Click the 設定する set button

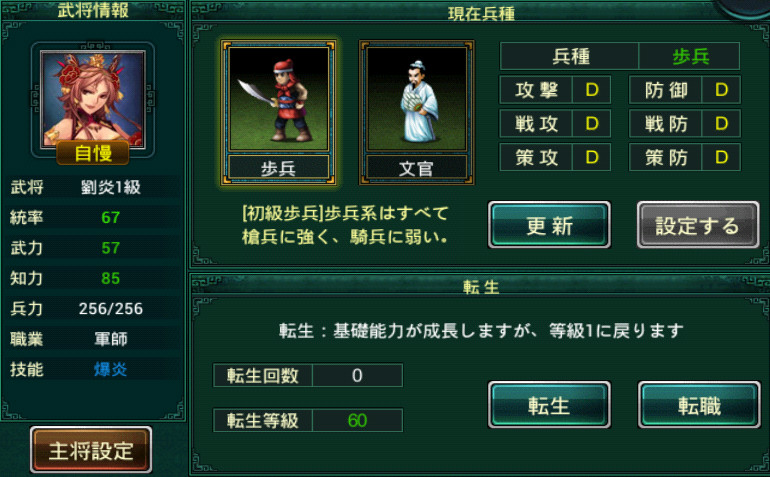(698, 225)
